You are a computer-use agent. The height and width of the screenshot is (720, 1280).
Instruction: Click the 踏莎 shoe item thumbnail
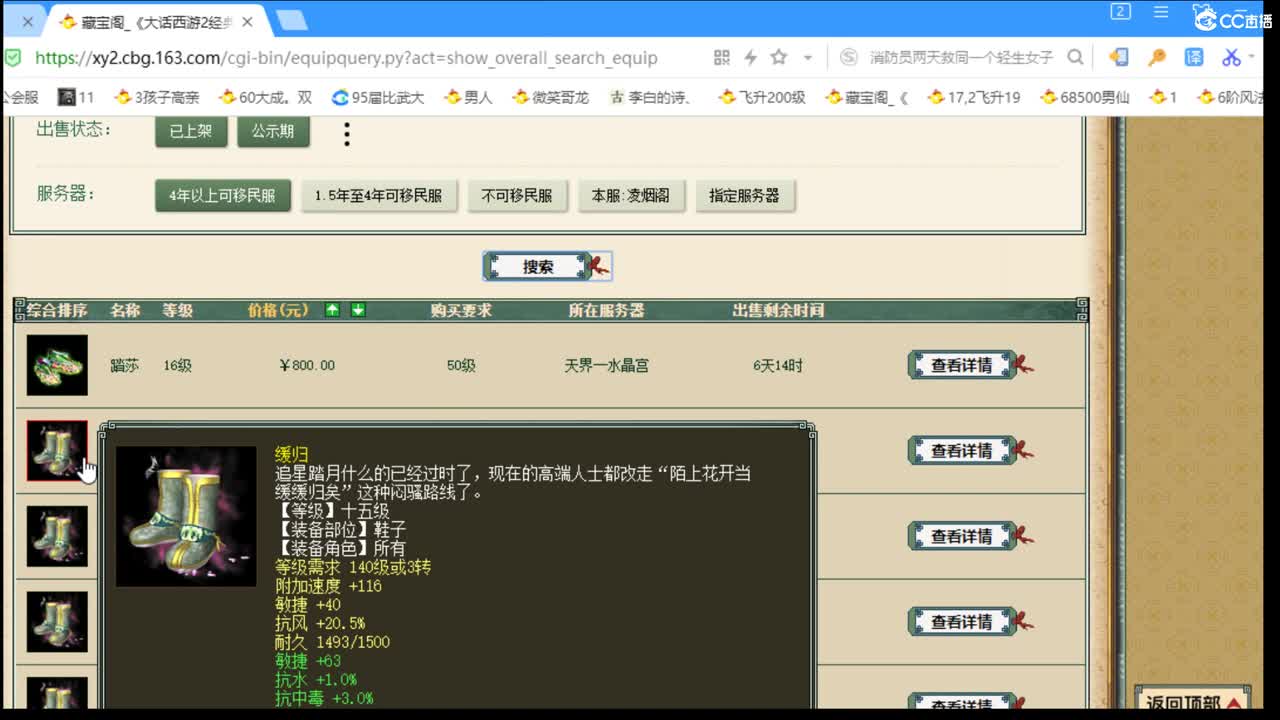click(57, 365)
